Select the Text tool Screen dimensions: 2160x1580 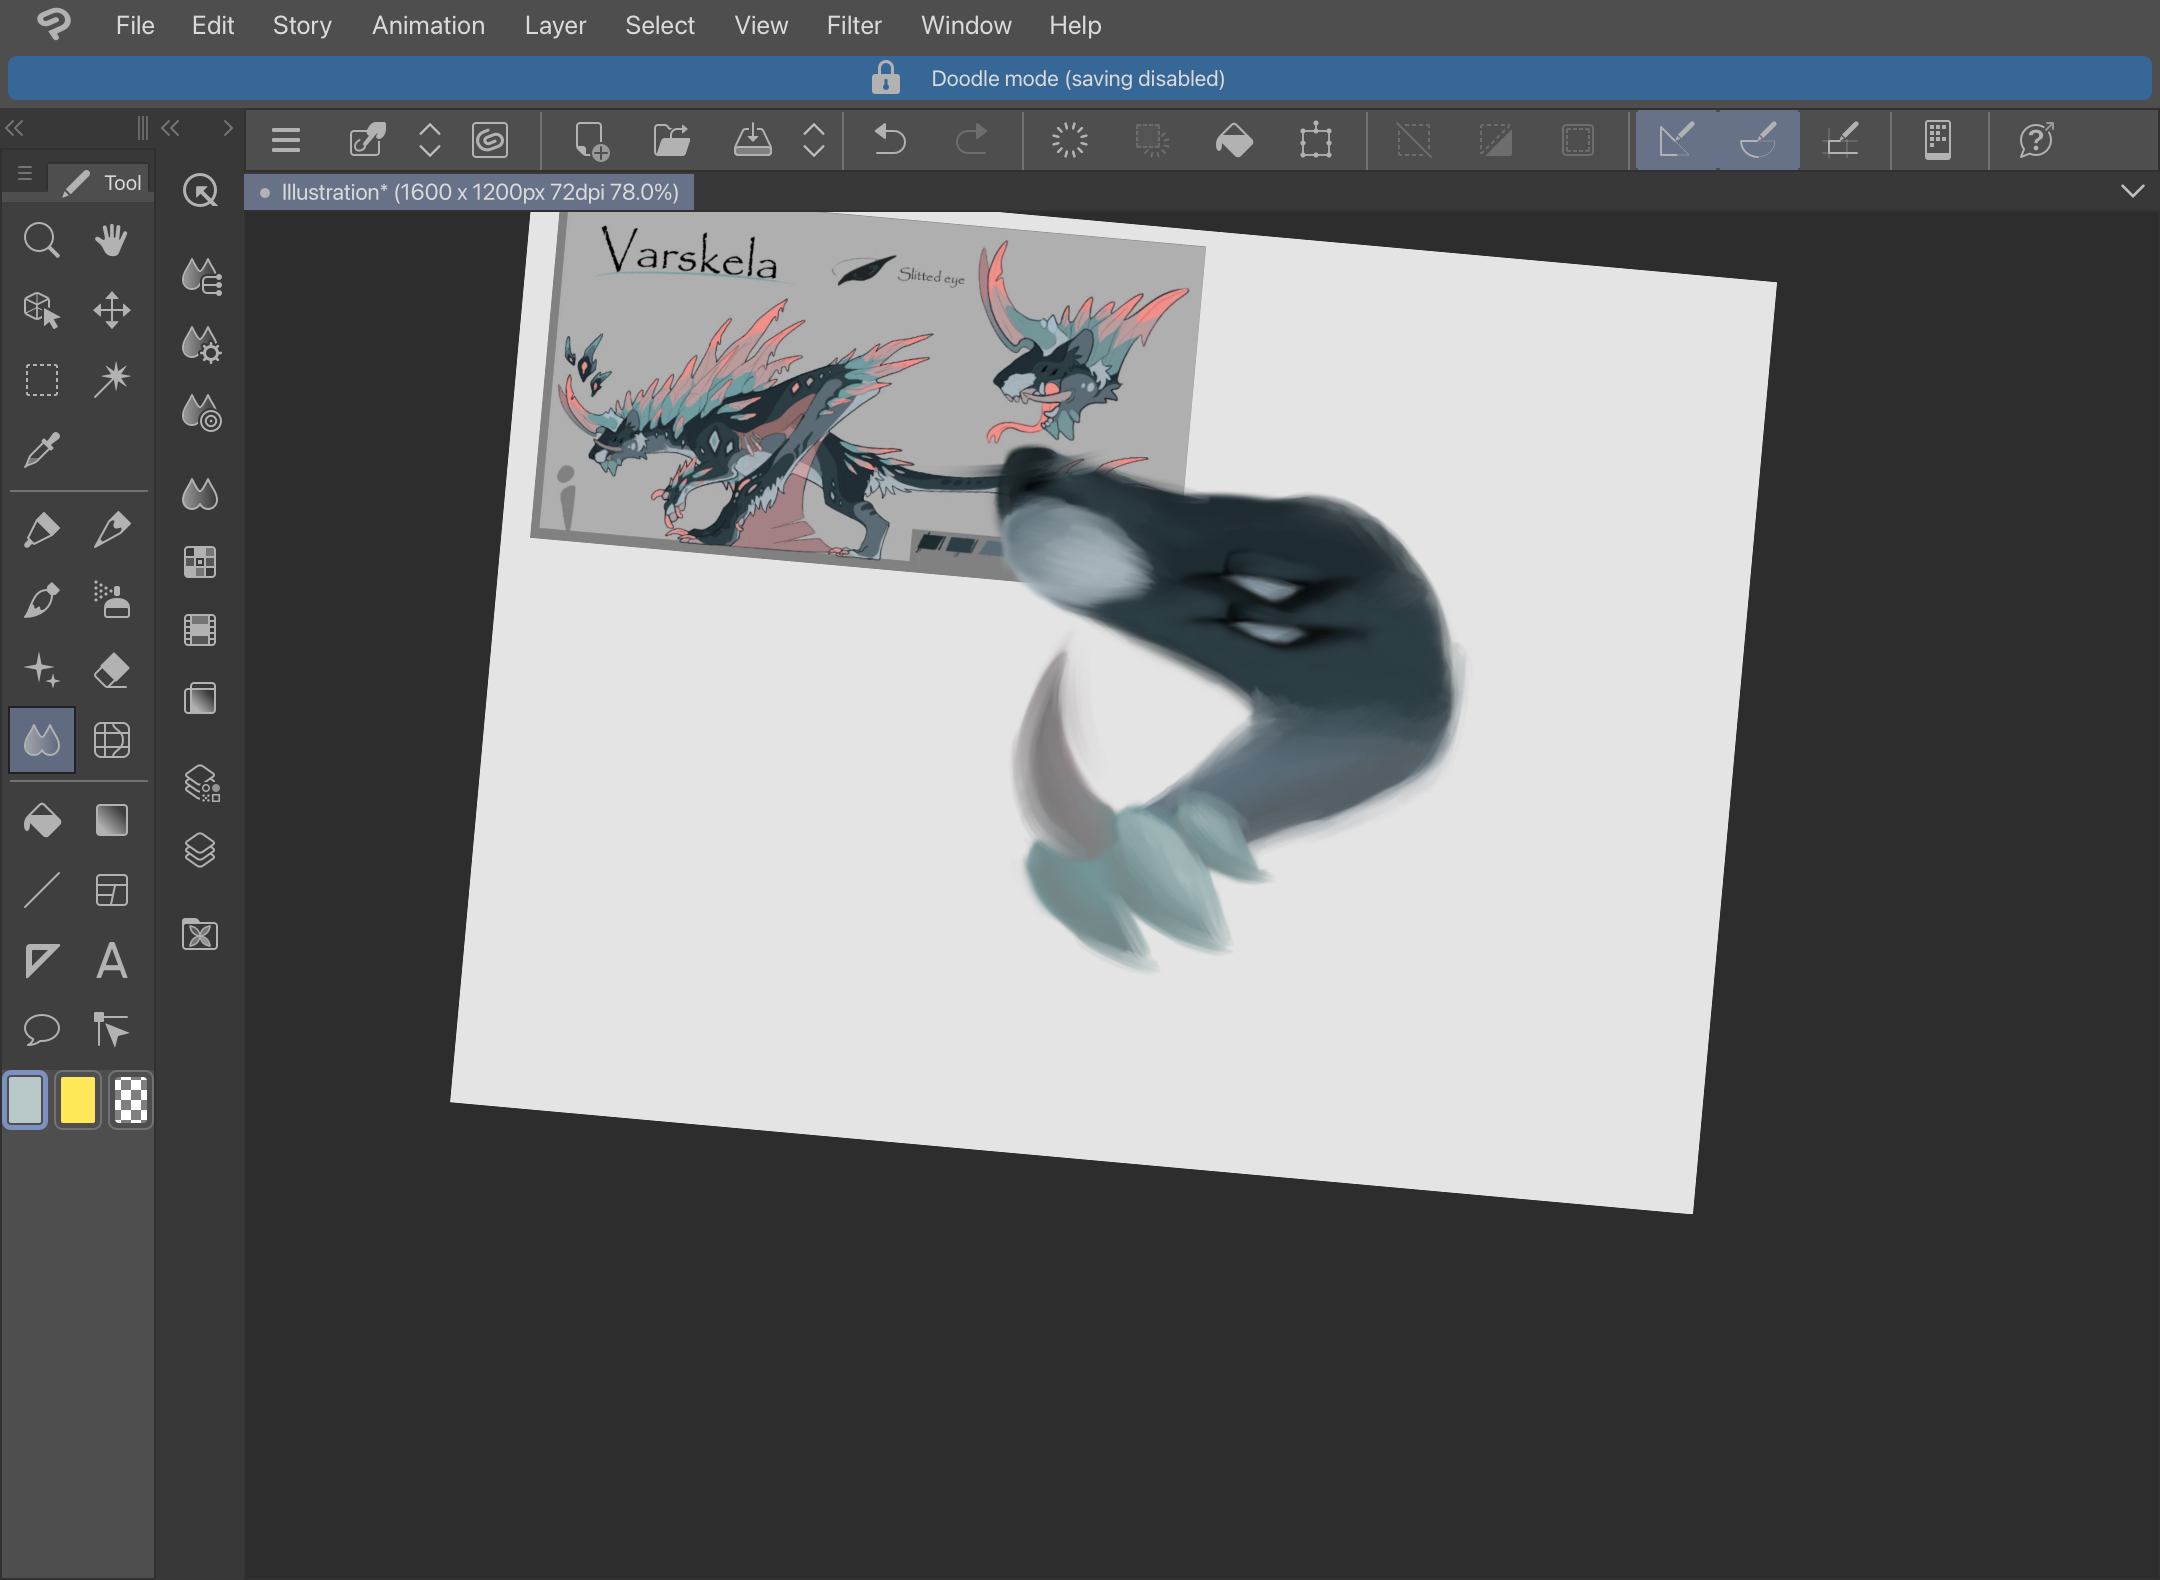pos(111,960)
